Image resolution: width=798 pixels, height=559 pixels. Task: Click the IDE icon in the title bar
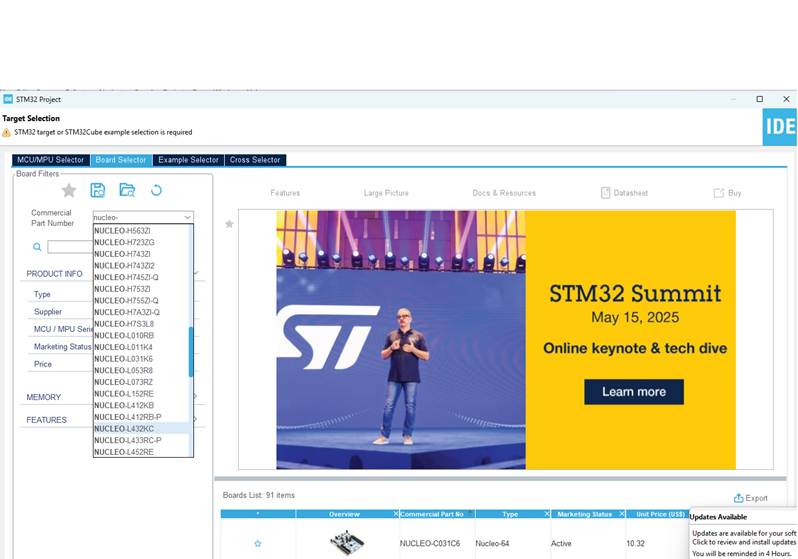(x=8, y=99)
